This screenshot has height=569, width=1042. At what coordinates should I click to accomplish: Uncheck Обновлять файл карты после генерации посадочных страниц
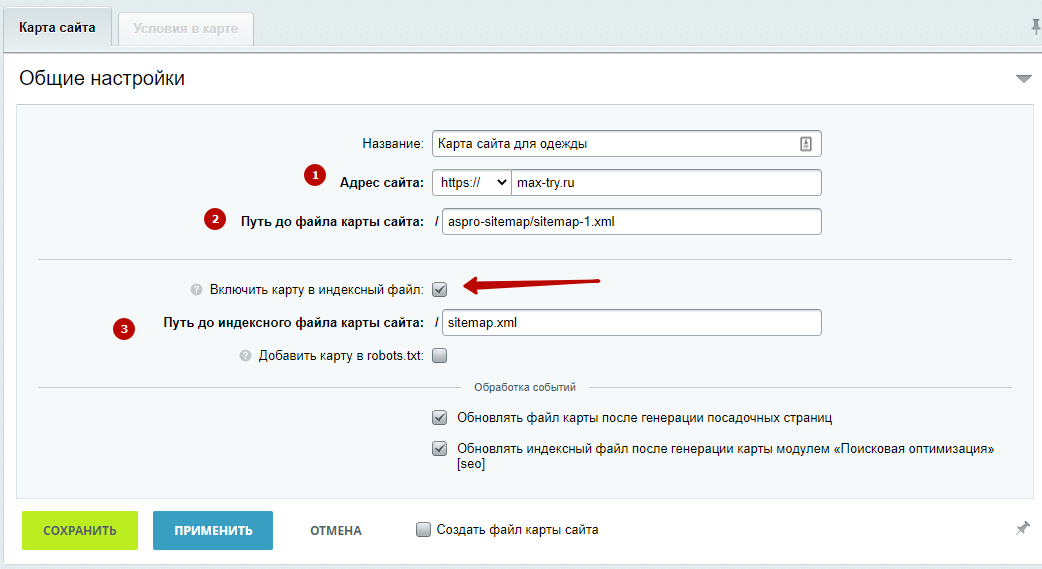click(x=440, y=417)
